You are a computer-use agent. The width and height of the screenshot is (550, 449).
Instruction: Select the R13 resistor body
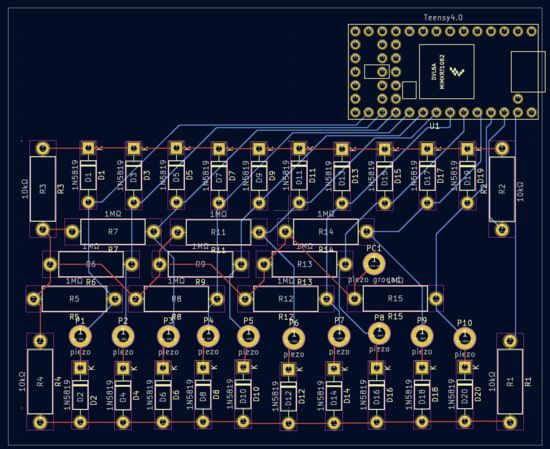coord(304,264)
